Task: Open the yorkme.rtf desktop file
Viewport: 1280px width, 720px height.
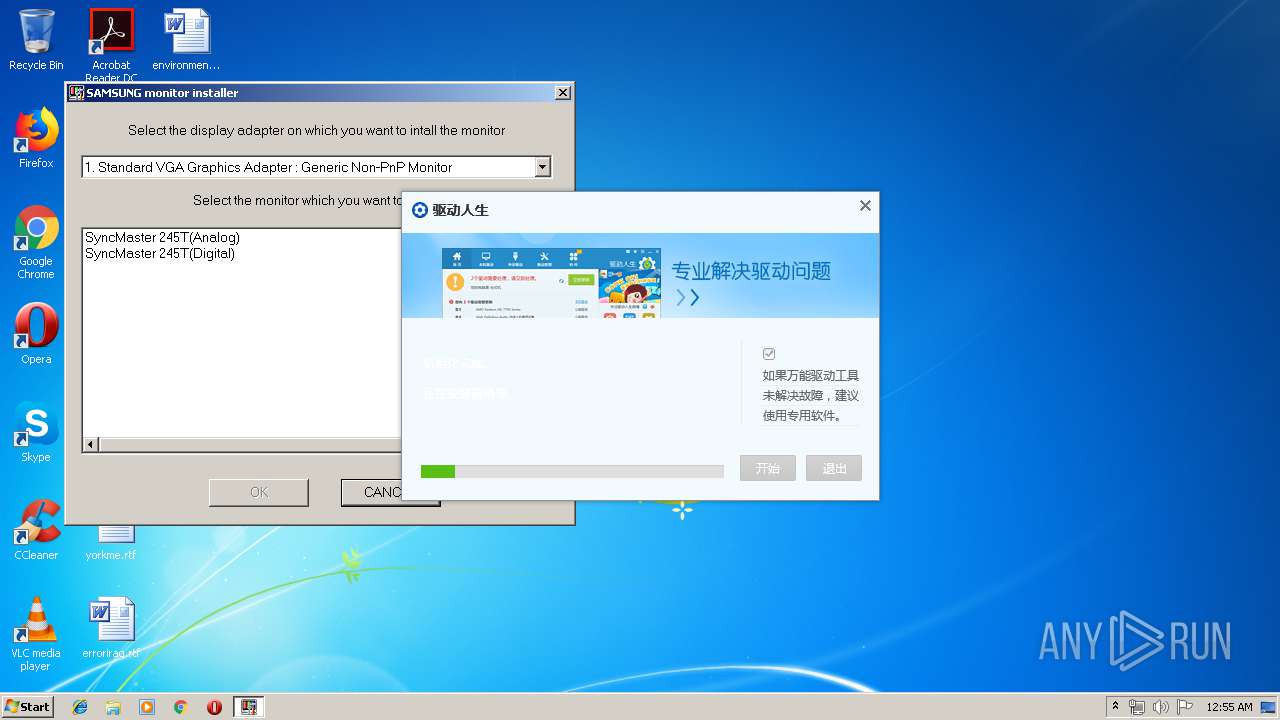Action: tap(111, 542)
